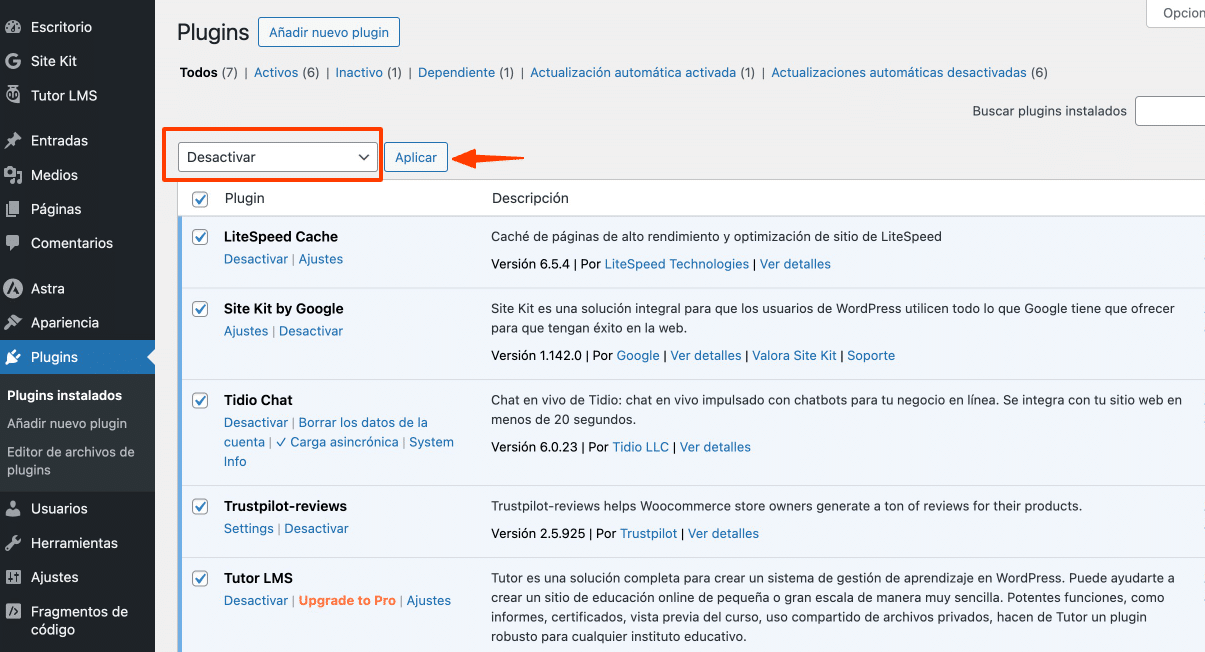Expand the screen options tab at top right

(1178, 13)
